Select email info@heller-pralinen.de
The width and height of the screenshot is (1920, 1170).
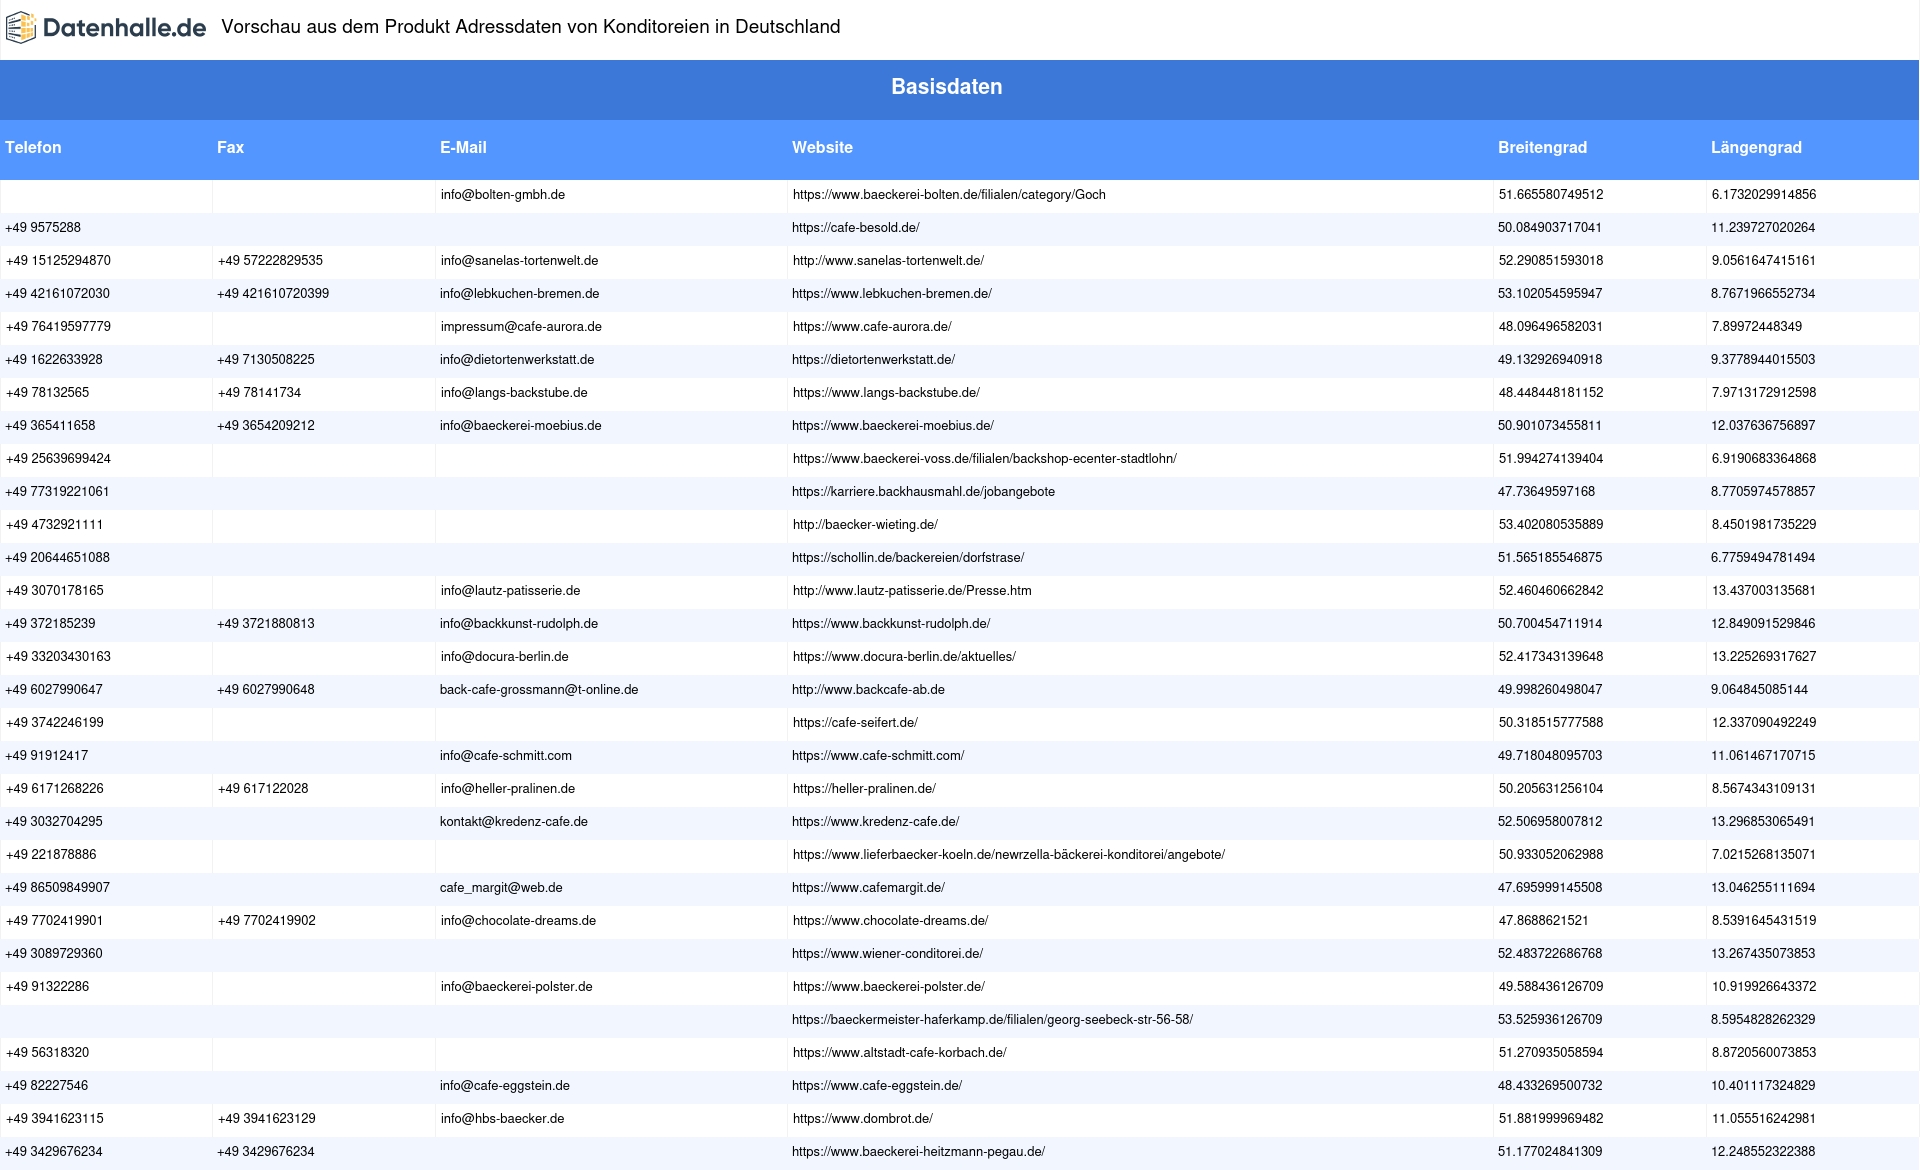[508, 789]
